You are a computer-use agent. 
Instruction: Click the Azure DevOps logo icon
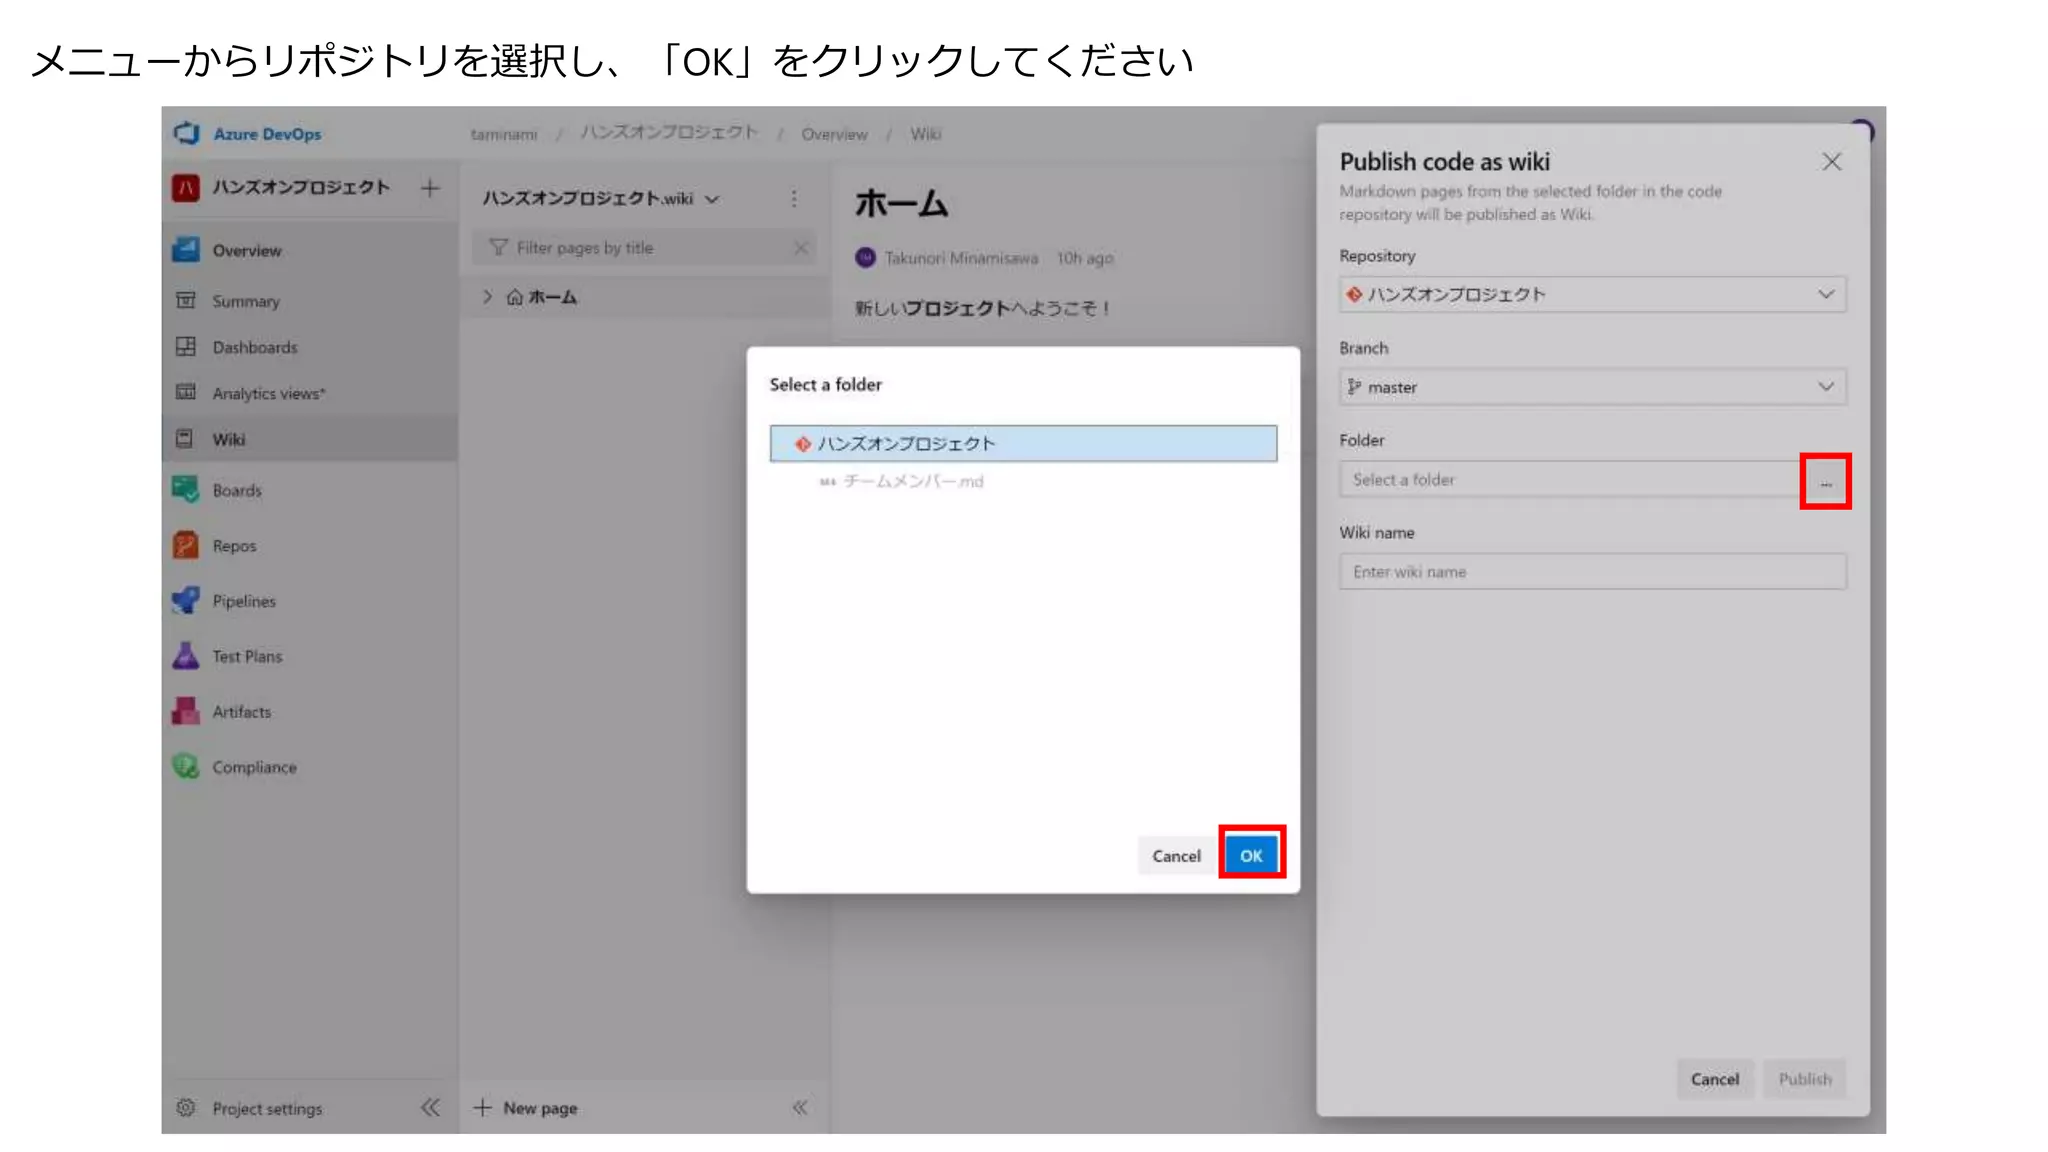[x=187, y=133]
